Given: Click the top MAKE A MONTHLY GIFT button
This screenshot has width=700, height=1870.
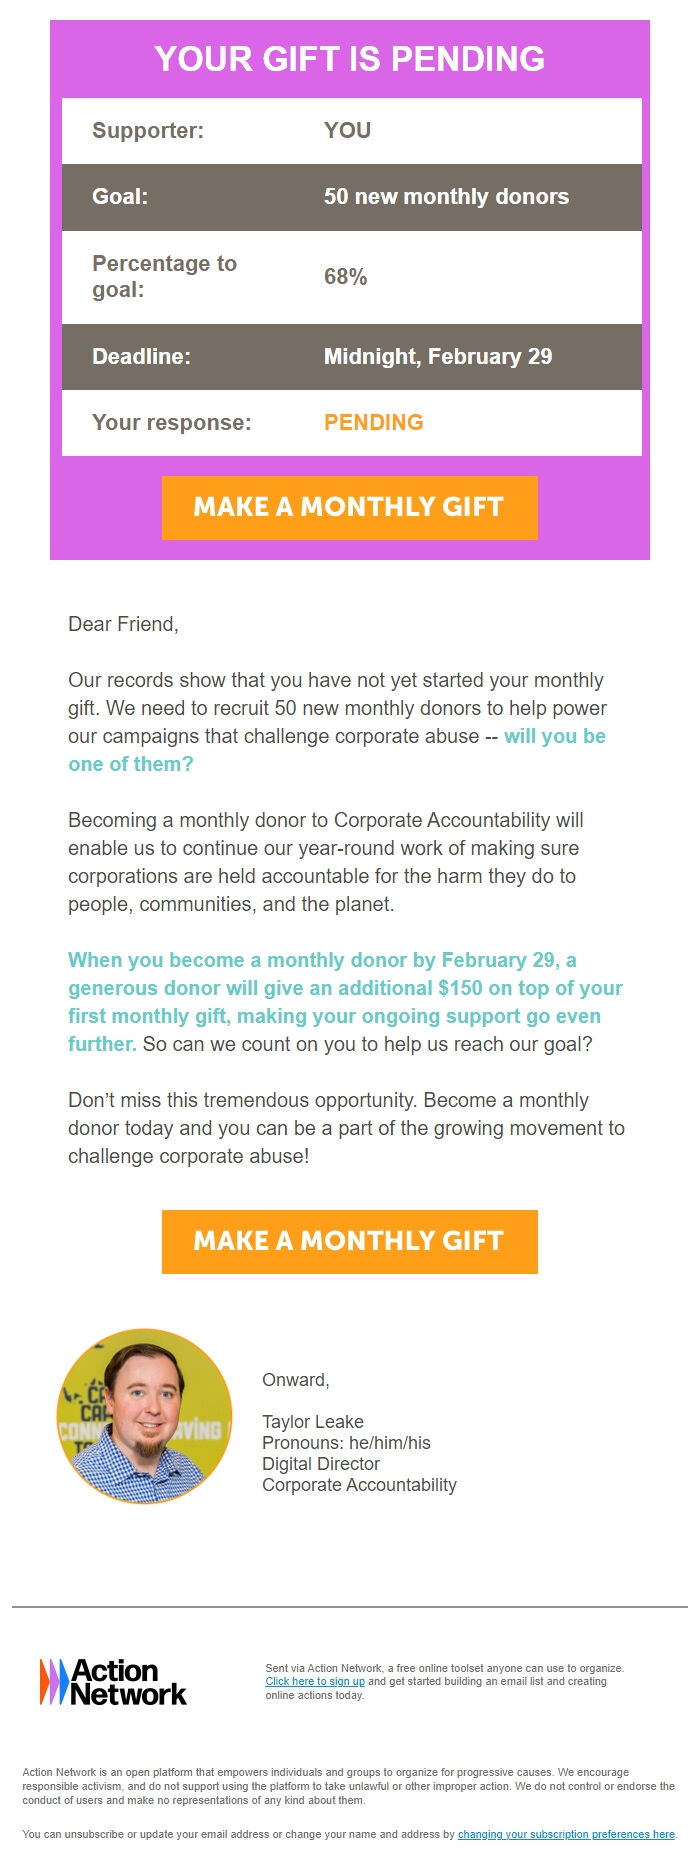Looking at the screenshot, I should pos(350,507).
